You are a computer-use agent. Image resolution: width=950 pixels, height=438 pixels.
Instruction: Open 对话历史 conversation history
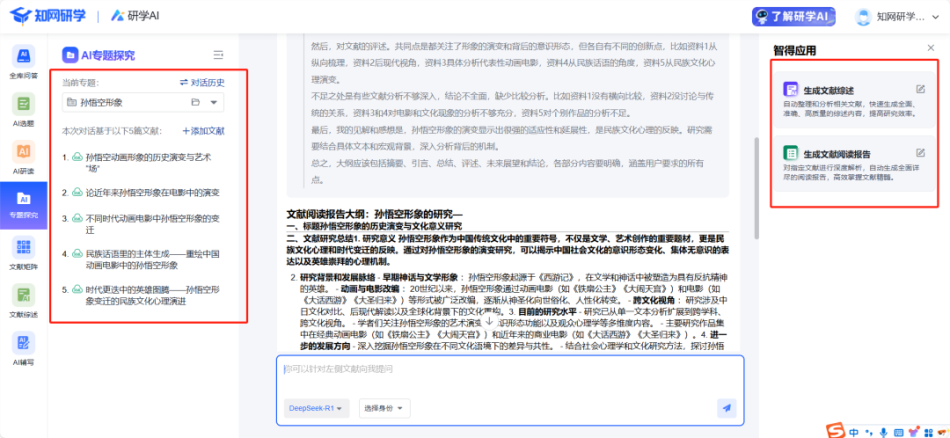coord(202,82)
